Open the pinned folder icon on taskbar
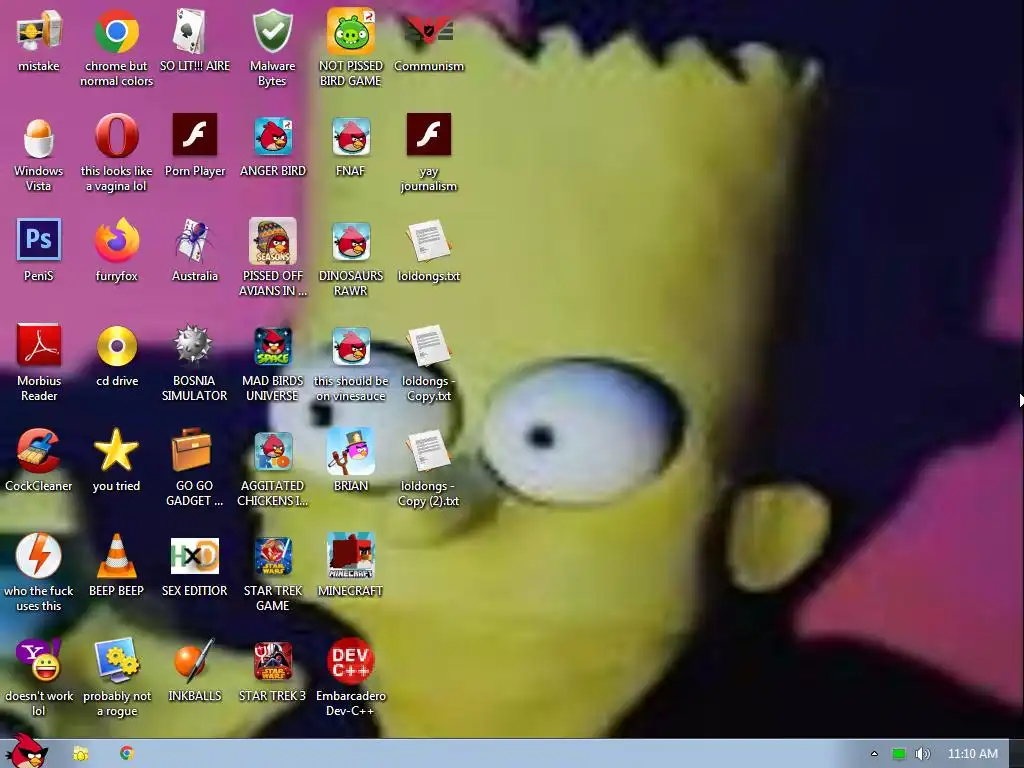The image size is (1024, 768). pyautogui.click(x=80, y=754)
